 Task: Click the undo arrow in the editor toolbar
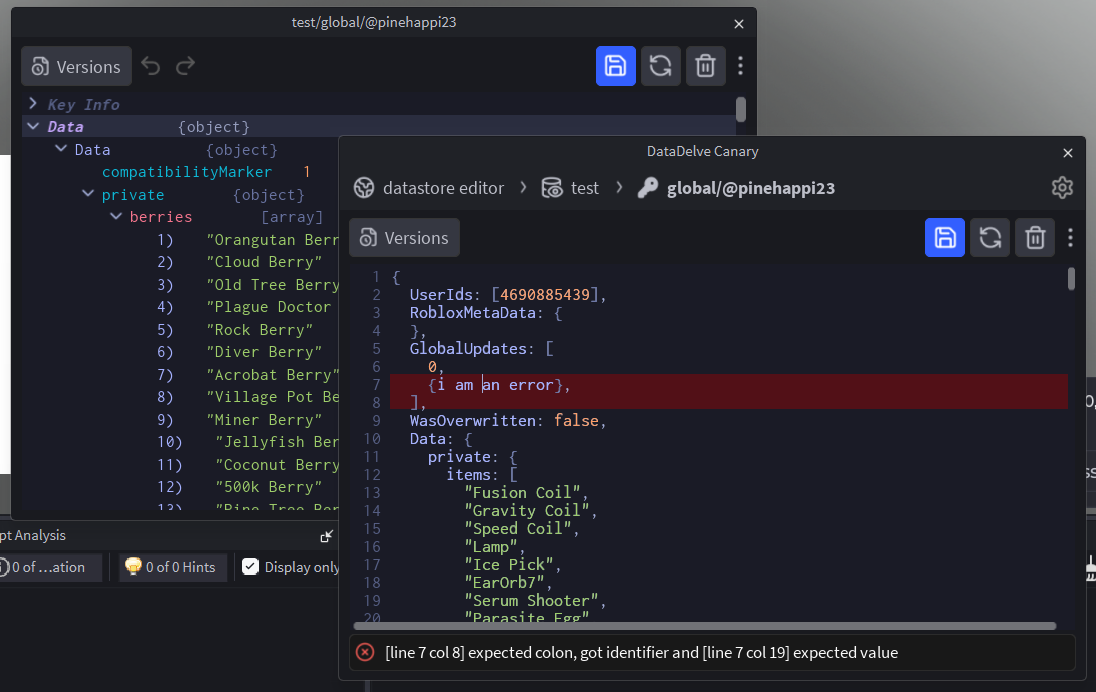(150, 66)
